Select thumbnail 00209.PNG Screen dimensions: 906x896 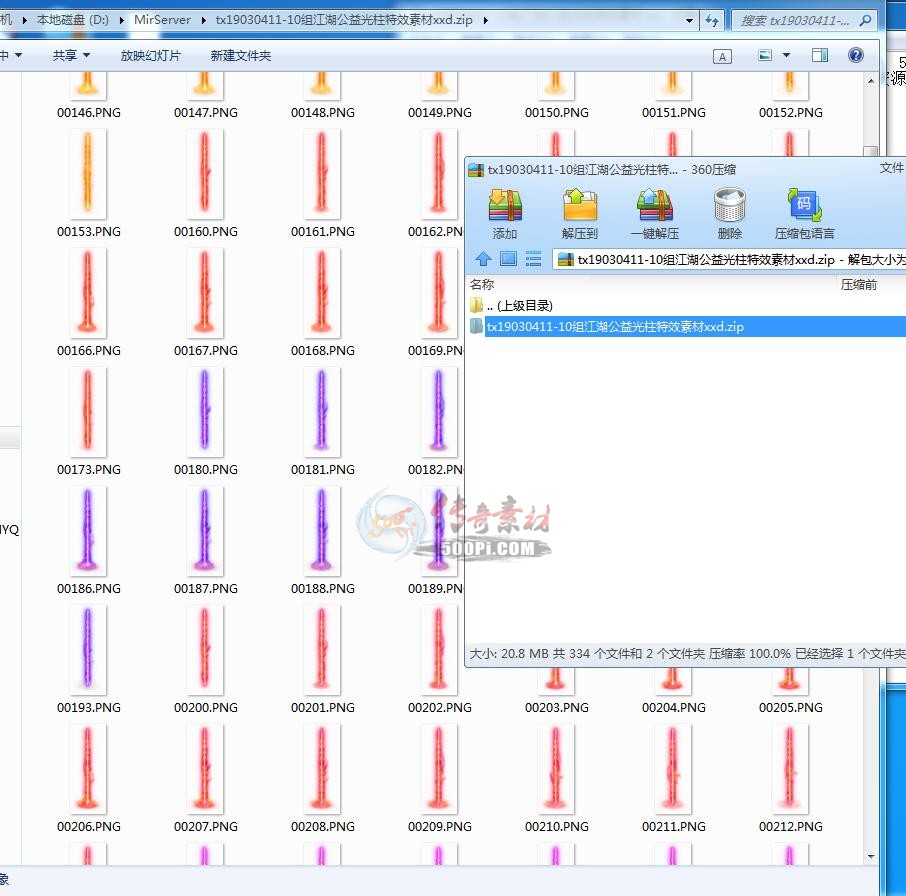(439, 768)
